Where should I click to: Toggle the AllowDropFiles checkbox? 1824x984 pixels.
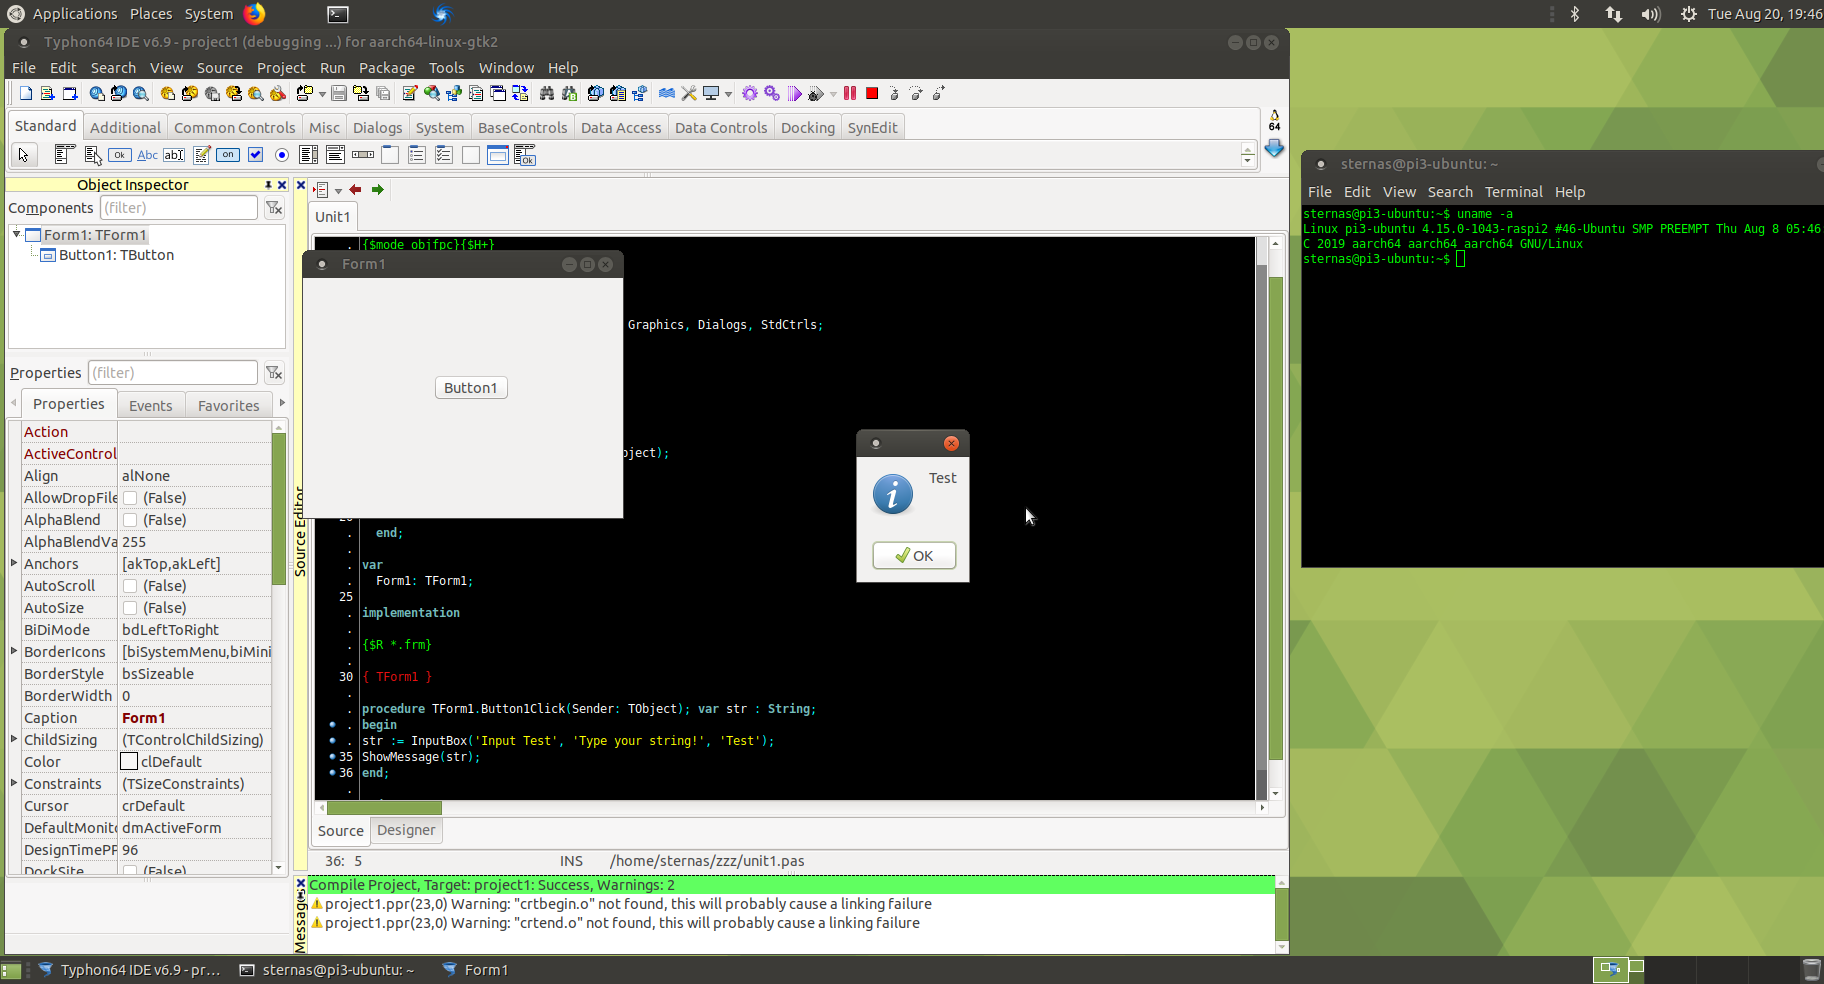[x=130, y=498]
